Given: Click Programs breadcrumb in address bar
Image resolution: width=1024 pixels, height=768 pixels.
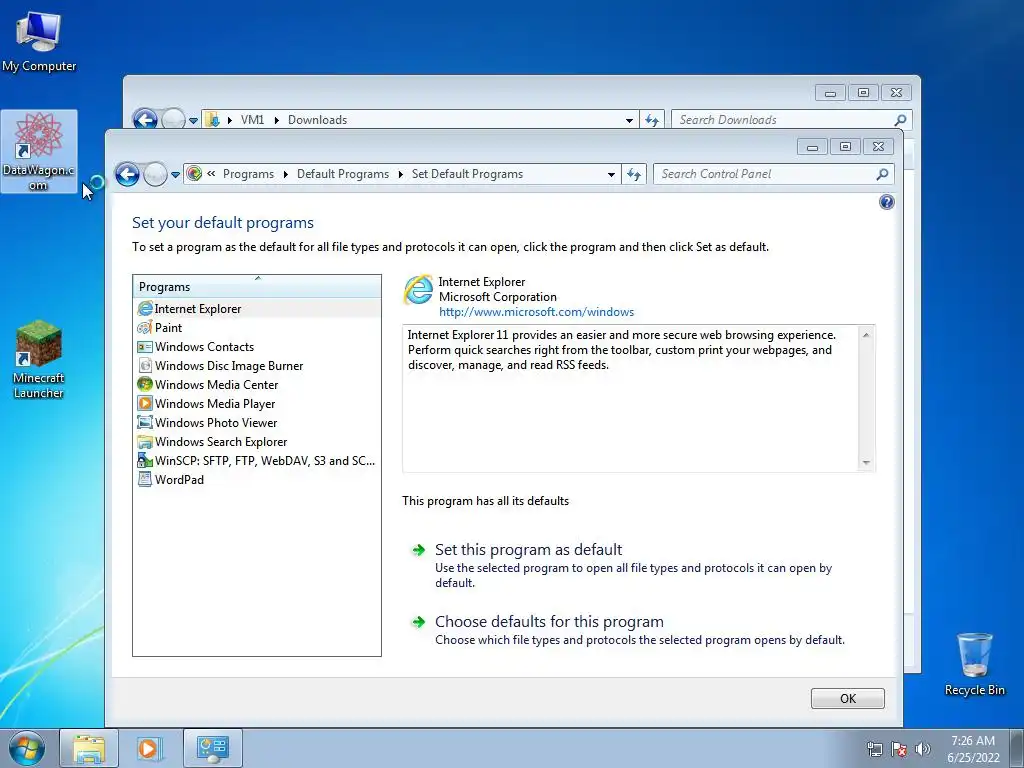Looking at the screenshot, I should (x=248, y=174).
